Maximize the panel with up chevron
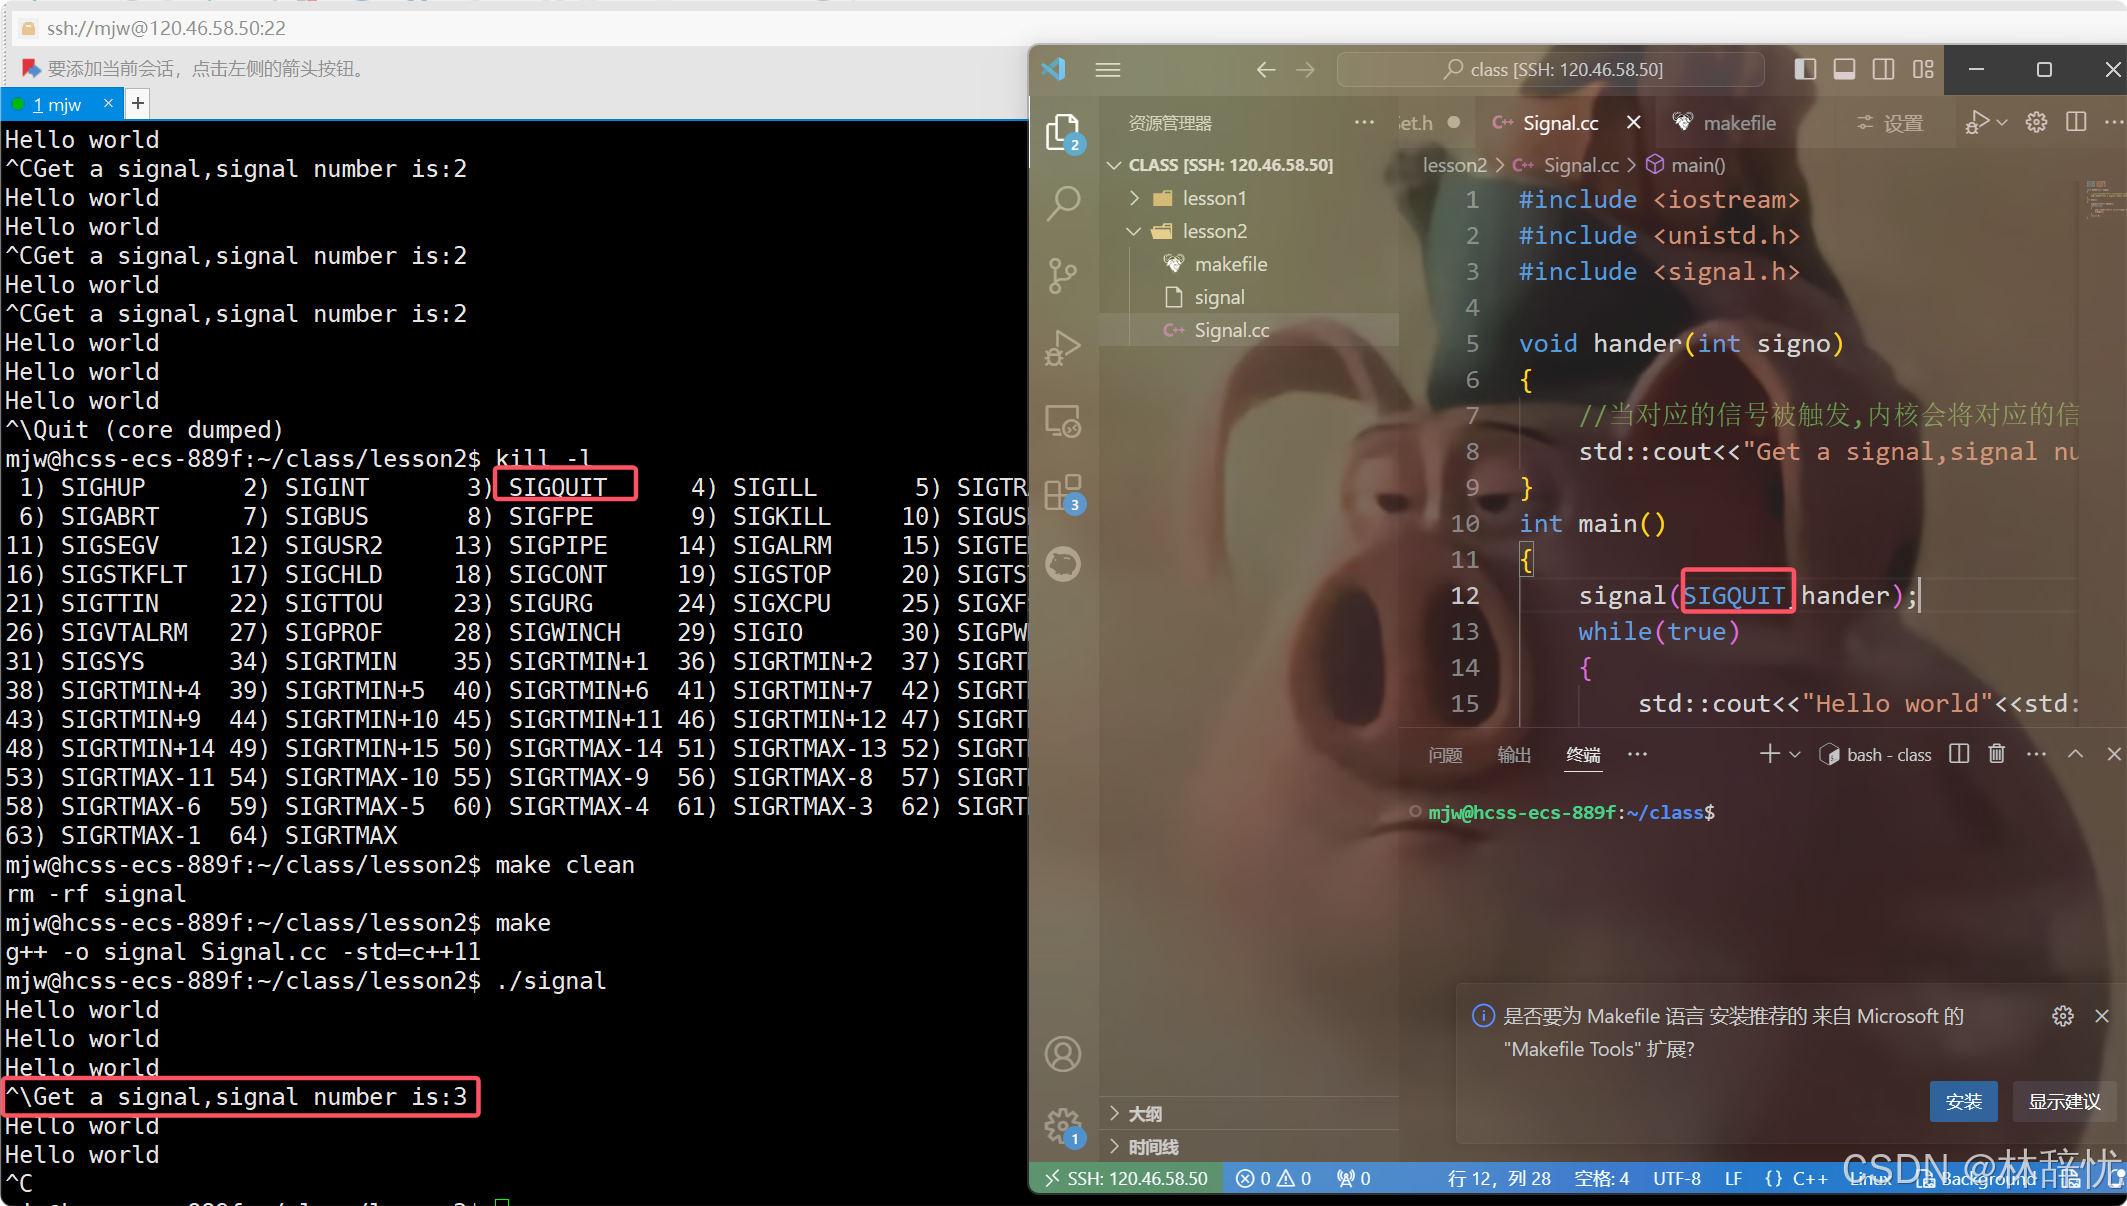 point(2076,754)
